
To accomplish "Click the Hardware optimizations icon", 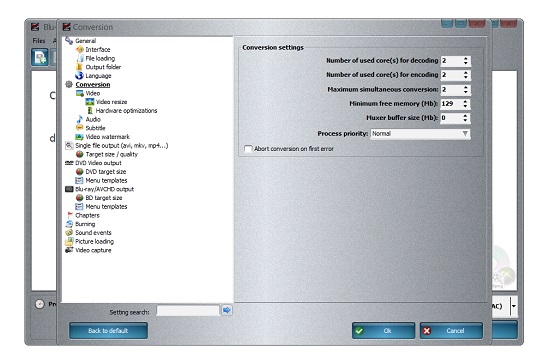I will (90, 110).
